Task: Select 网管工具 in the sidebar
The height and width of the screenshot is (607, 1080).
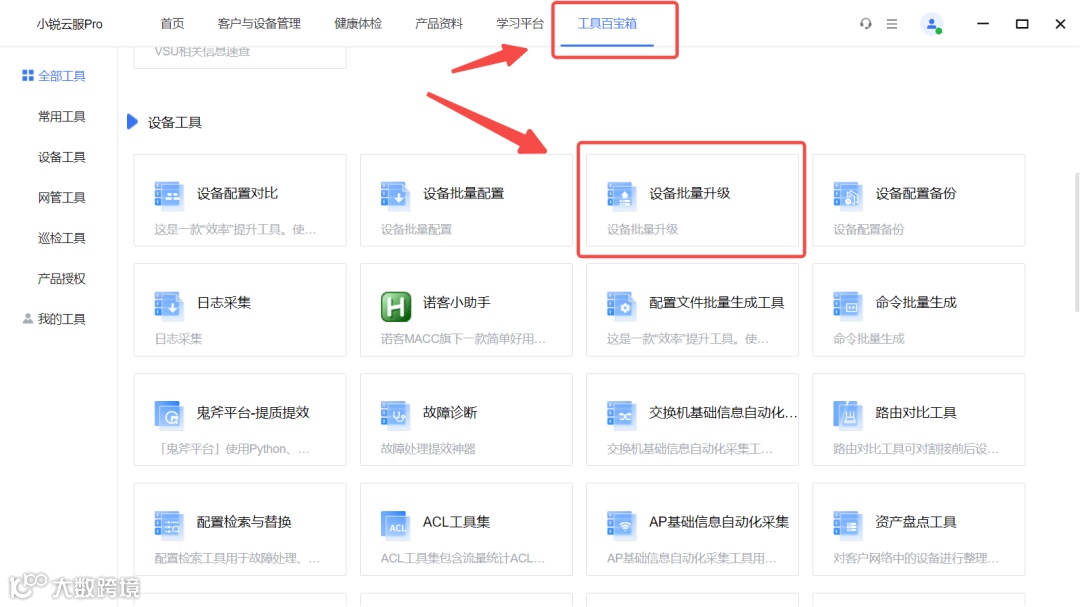Action: (61, 198)
